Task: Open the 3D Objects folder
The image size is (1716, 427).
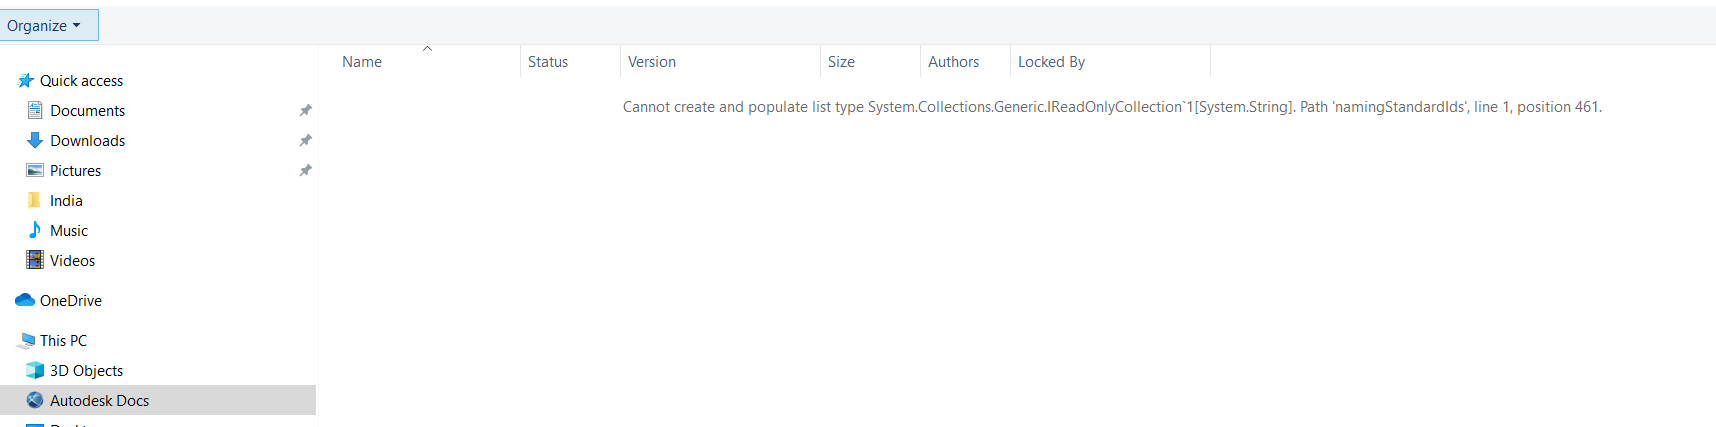Action: (x=87, y=370)
